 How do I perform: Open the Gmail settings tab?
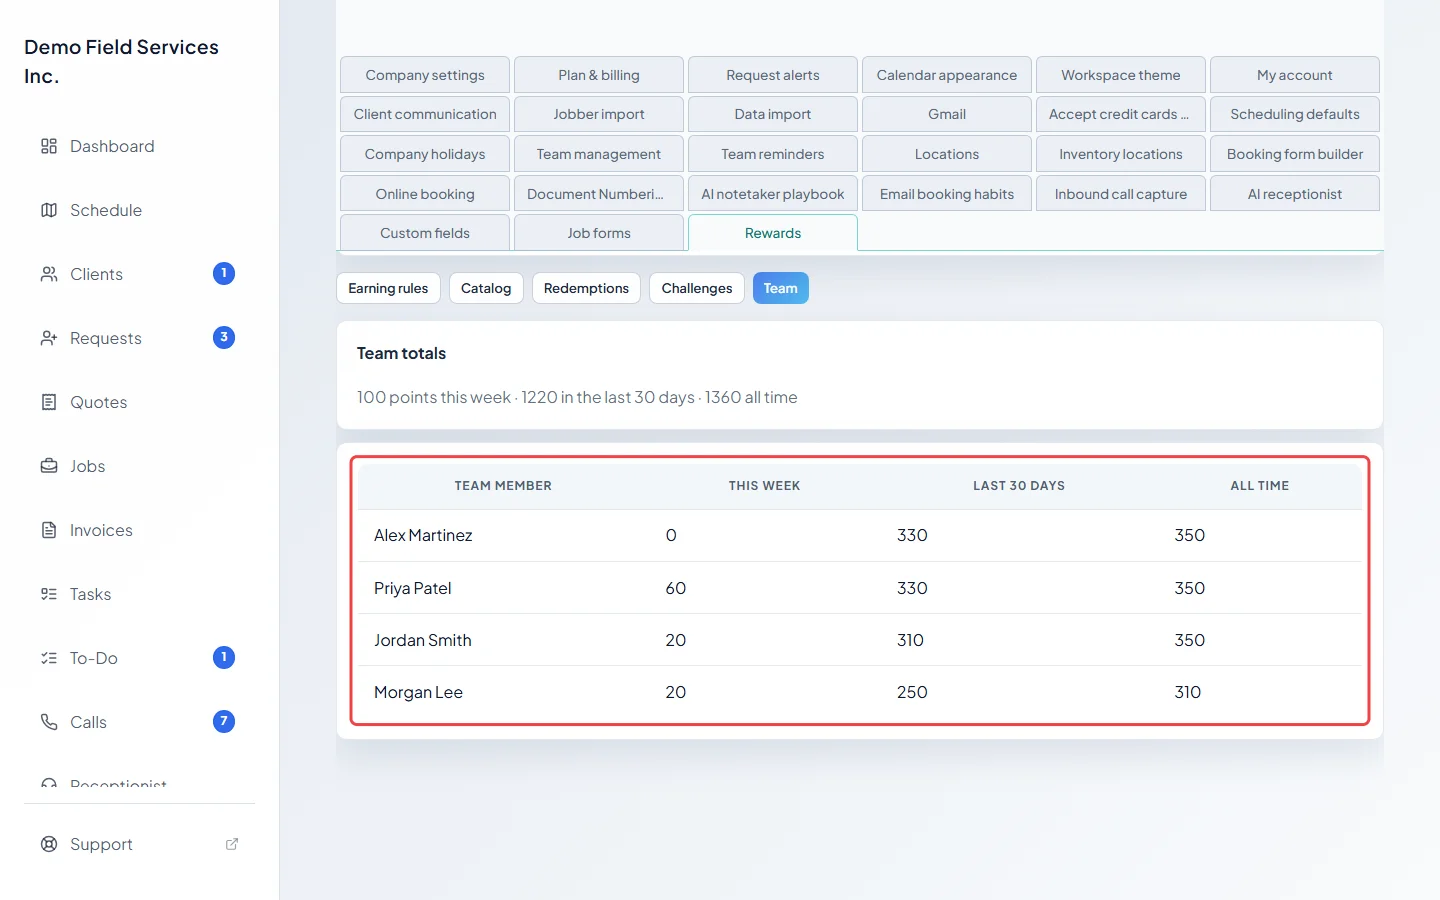click(x=947, y=114)
